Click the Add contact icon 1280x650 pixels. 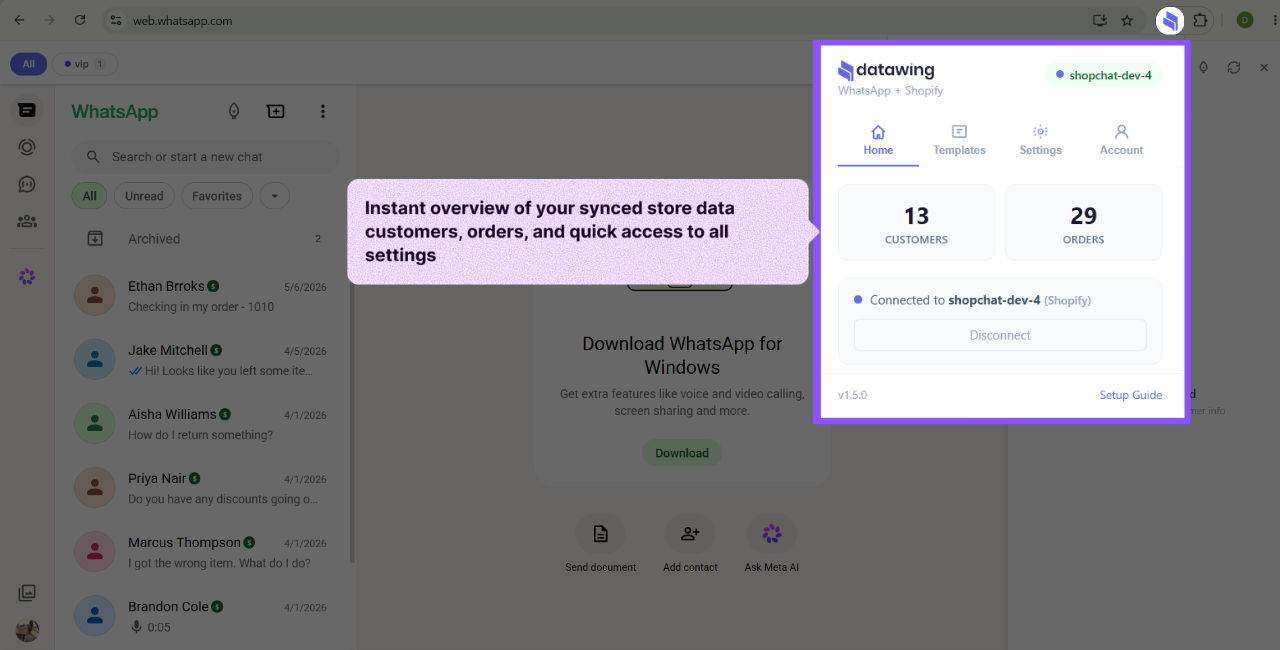690,534
